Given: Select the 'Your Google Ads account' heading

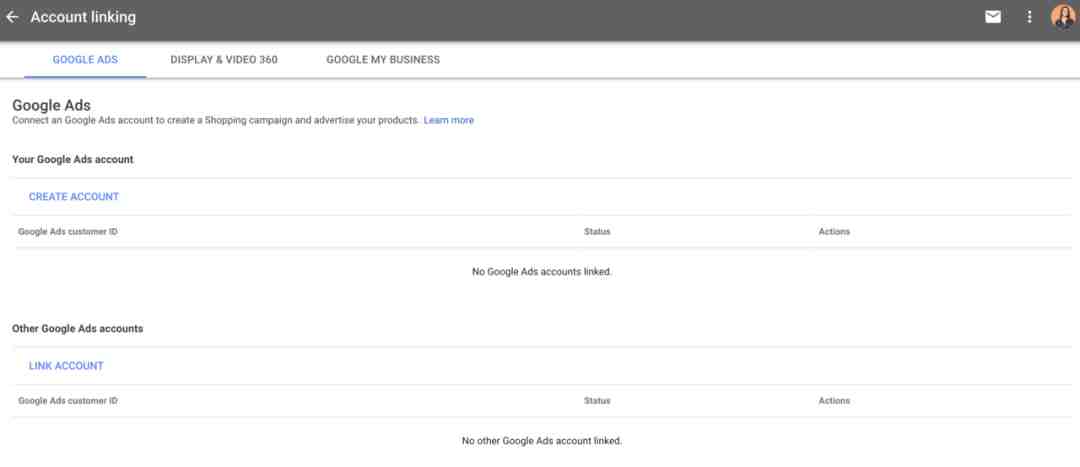Looking at the screenshot, I should coord(73,160).
